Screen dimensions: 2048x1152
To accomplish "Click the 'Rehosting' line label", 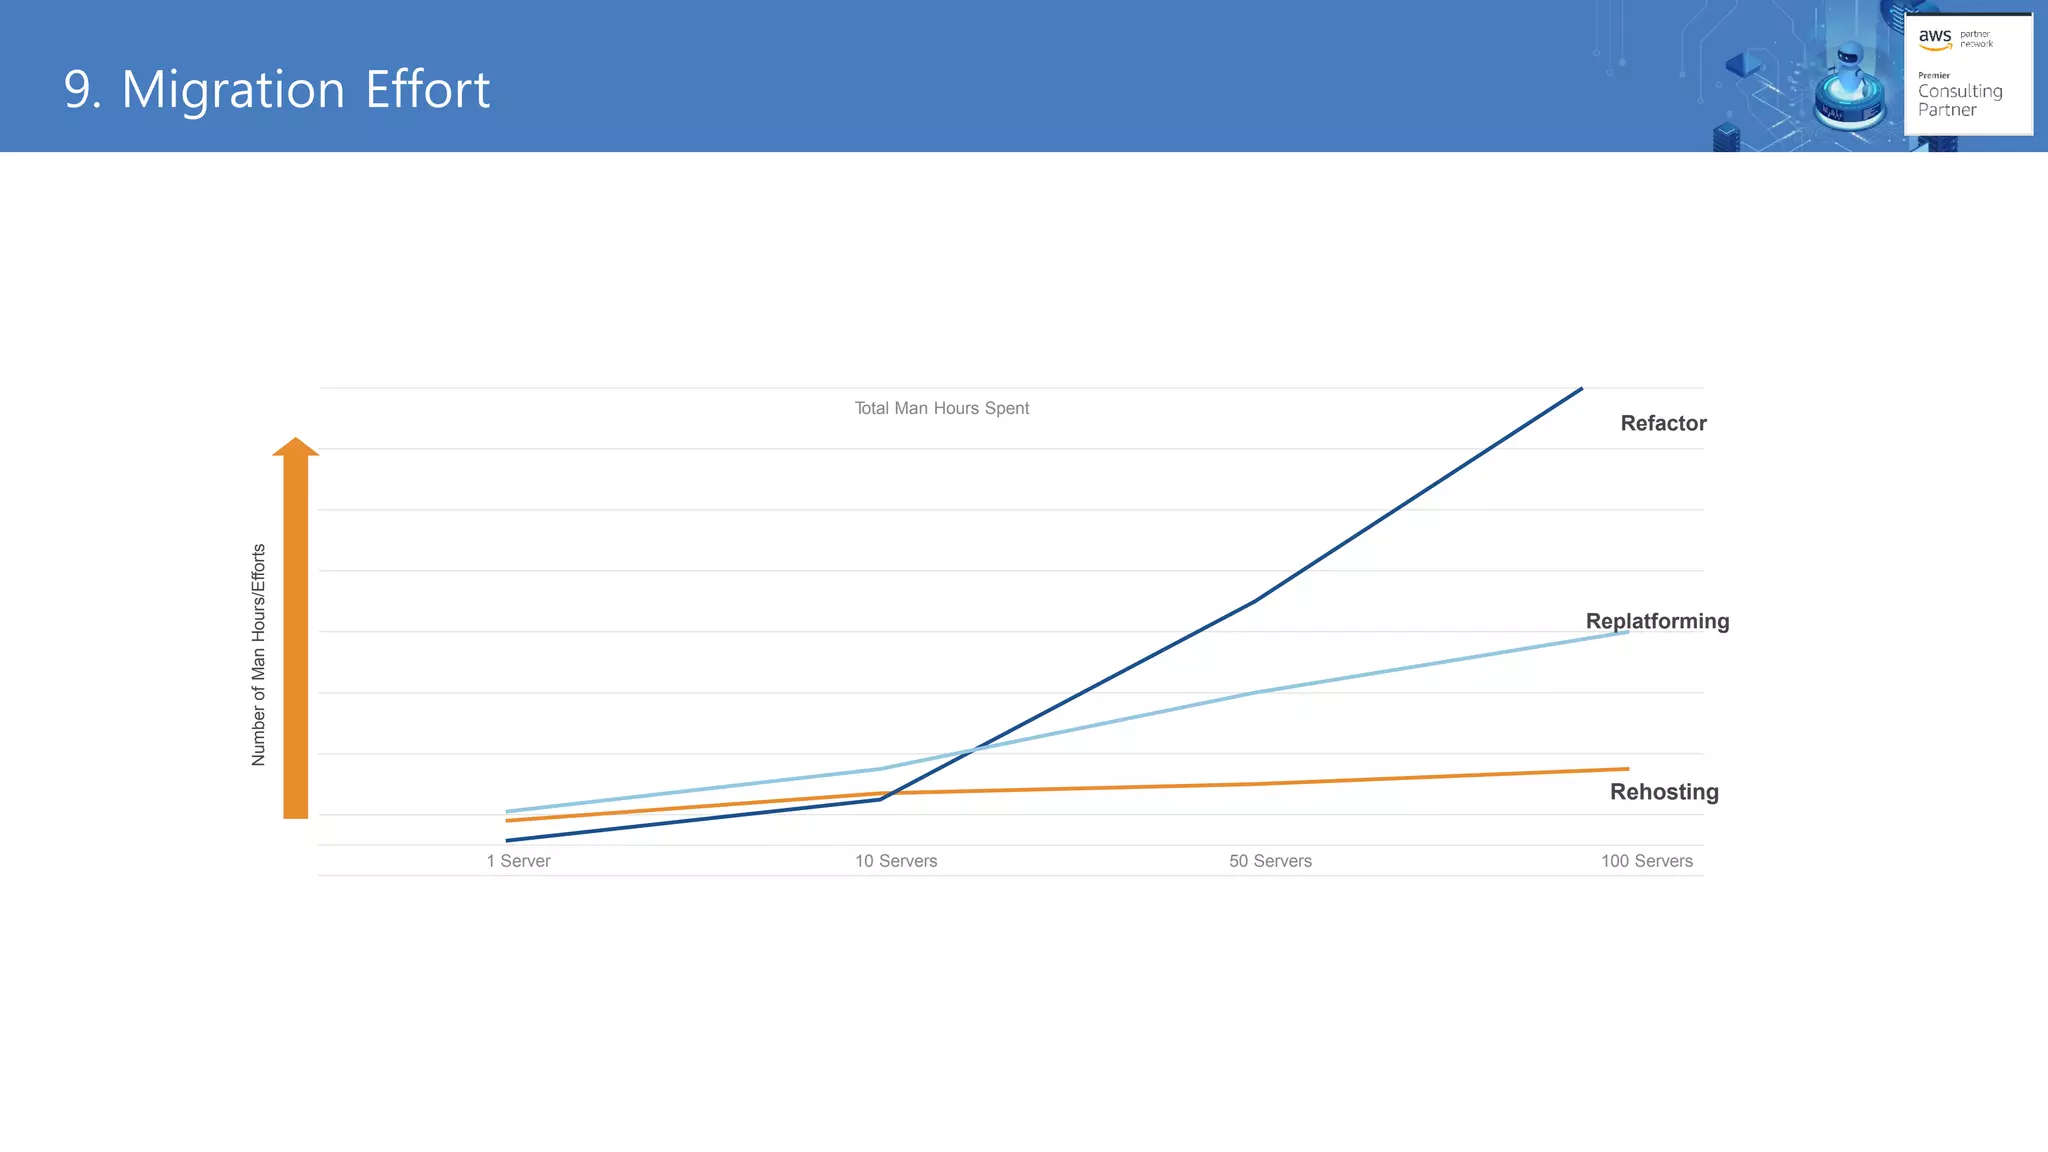I will tap(1664, 792).
